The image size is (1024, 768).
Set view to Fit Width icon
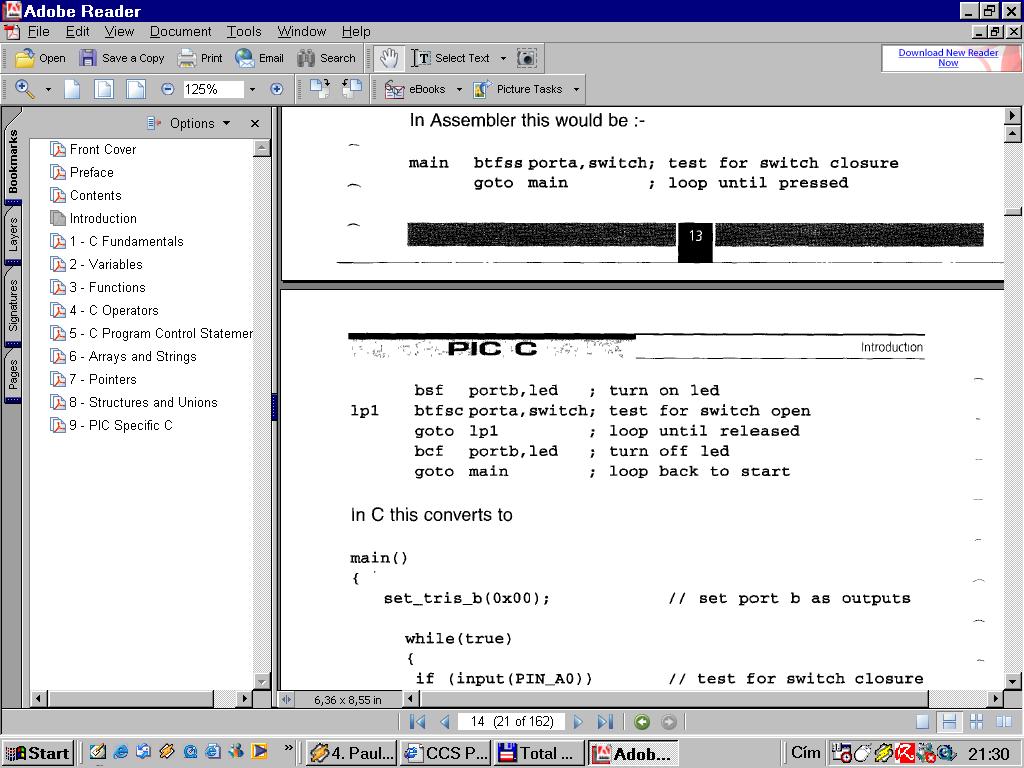pos(135,89)
